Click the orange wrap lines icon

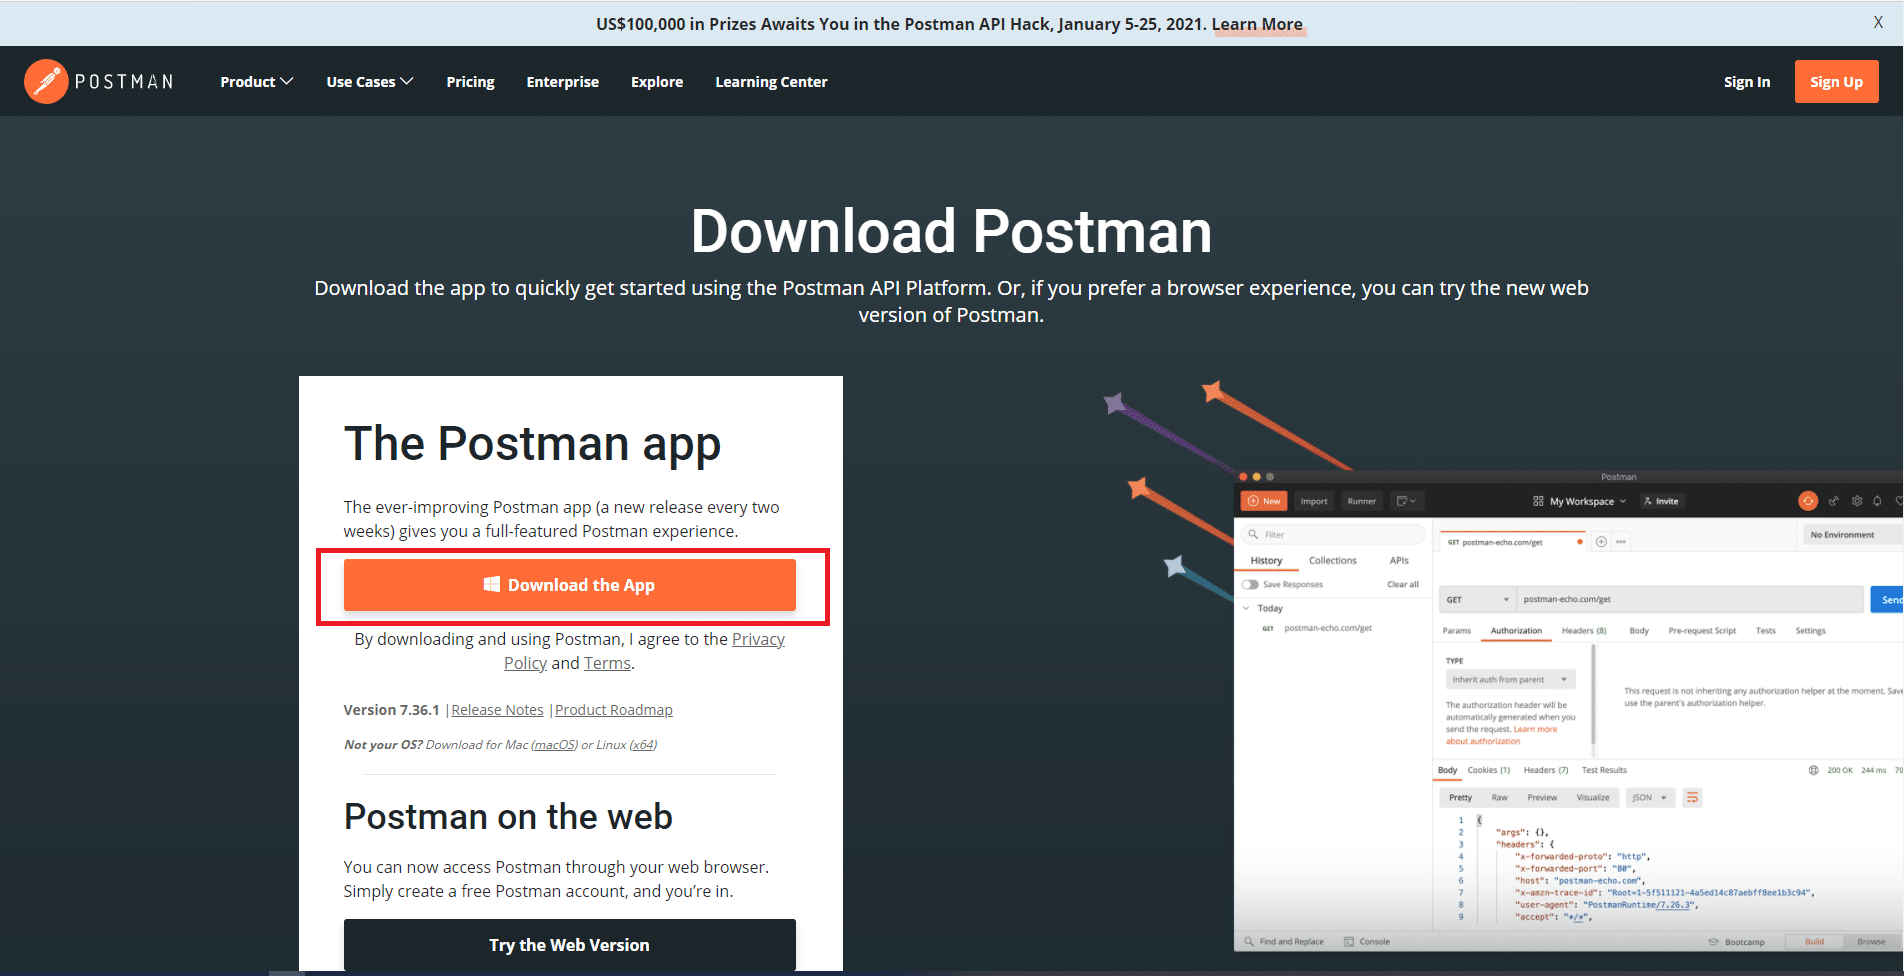point(1692,798)
